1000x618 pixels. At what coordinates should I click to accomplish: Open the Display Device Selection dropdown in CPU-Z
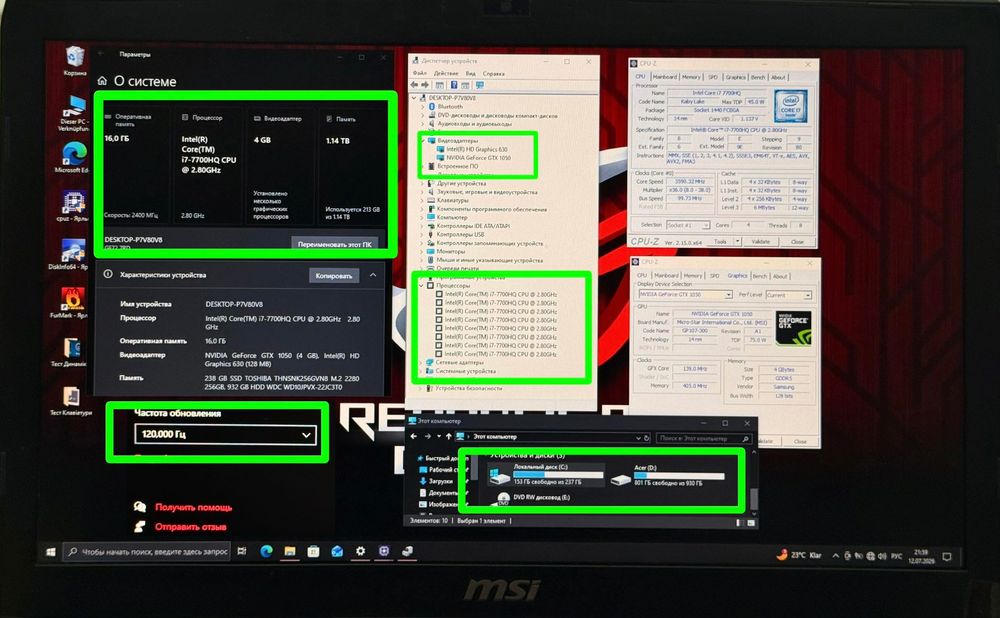(686, 295)
